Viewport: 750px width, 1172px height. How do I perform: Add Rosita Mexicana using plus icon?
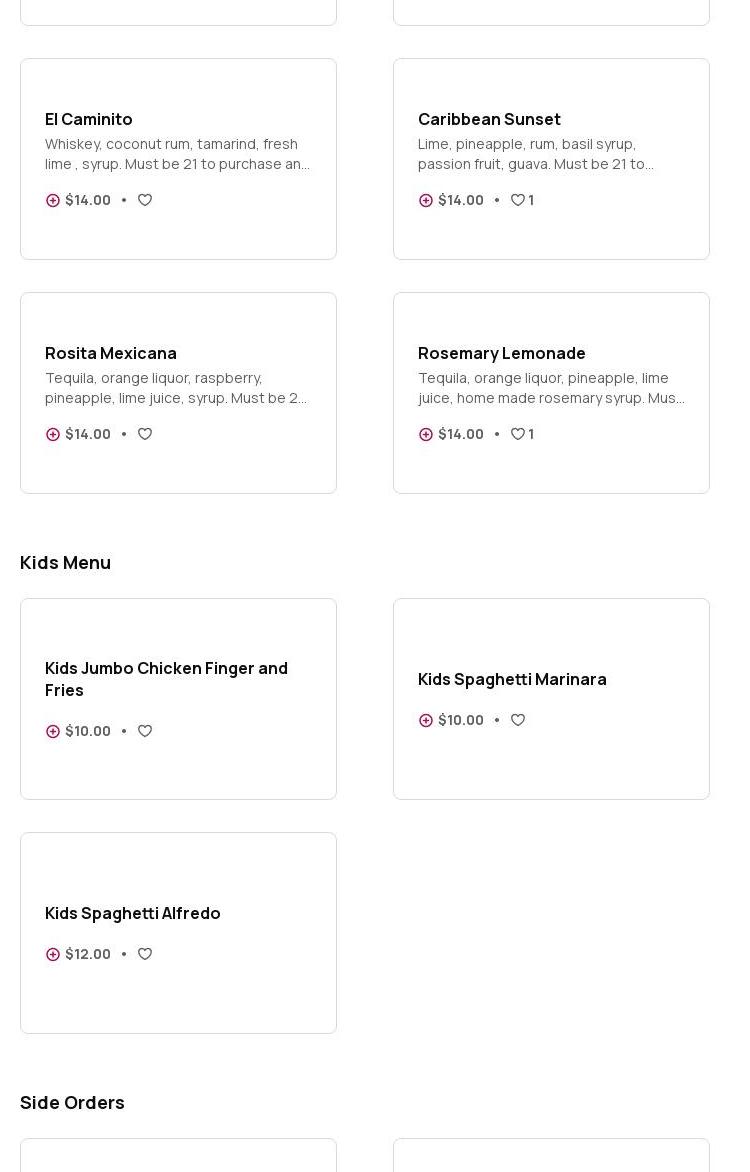tap(53, 434)
